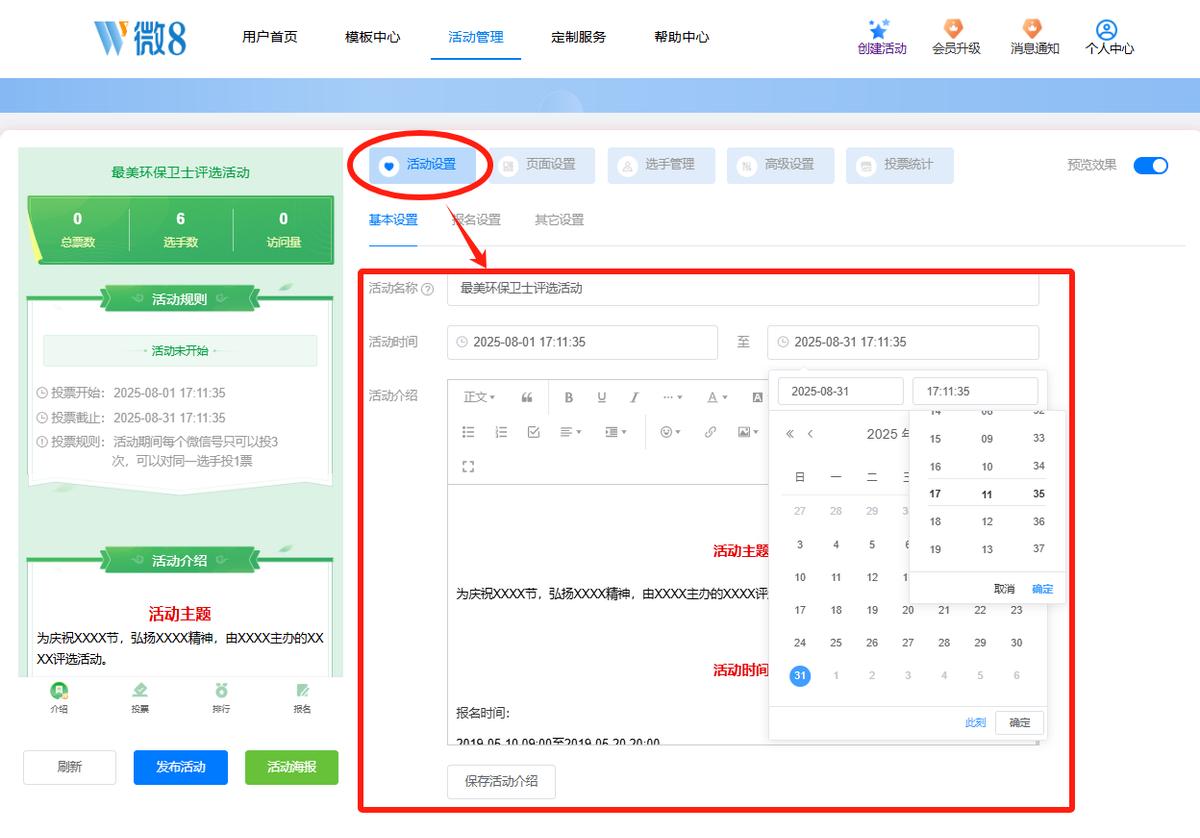This screenshot has height=838, width=1200.
Task: Click the insert link icon in the editor
Action: coord(710,432)
